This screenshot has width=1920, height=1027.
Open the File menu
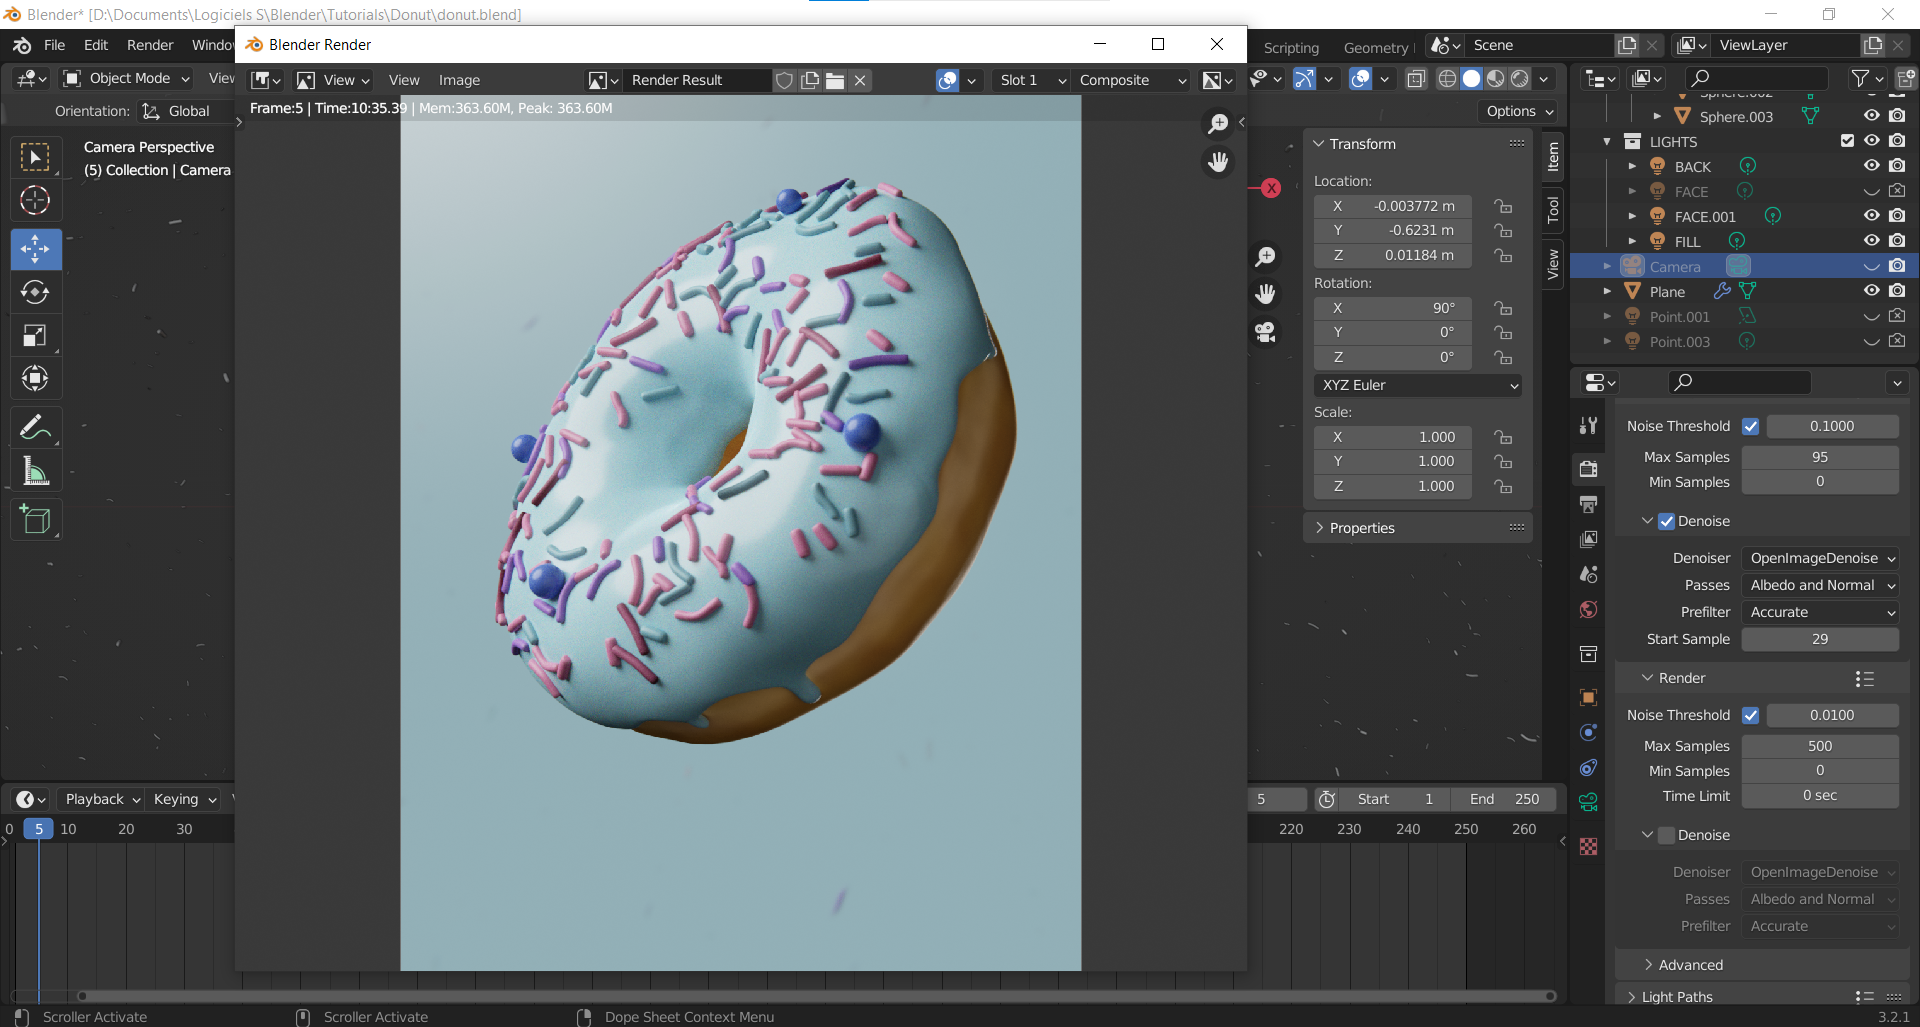[54, 45]
